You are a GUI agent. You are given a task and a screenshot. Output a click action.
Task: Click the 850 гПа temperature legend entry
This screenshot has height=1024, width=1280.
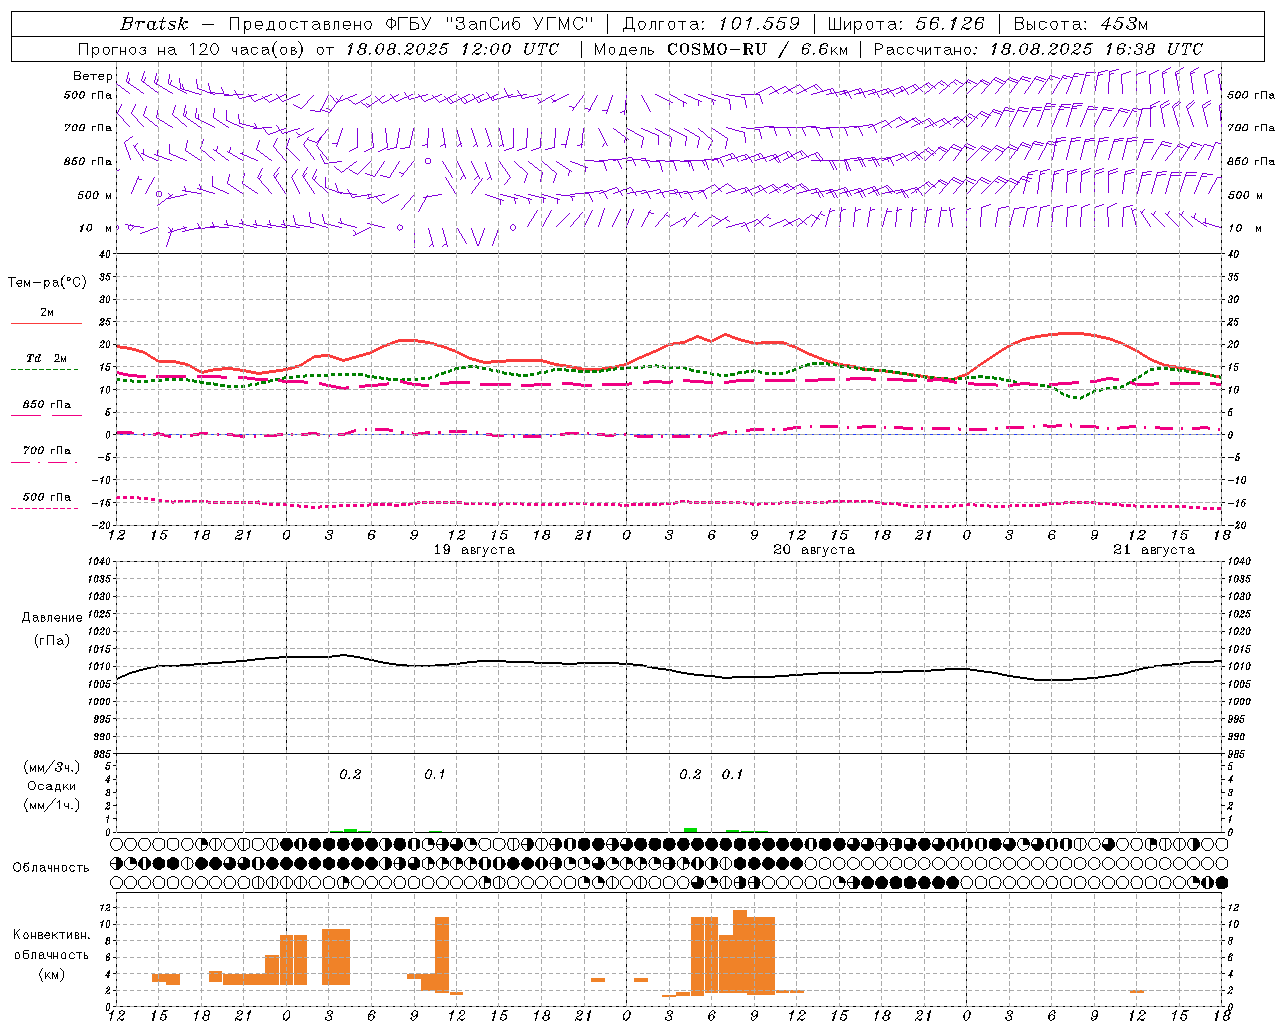[46, 405]
